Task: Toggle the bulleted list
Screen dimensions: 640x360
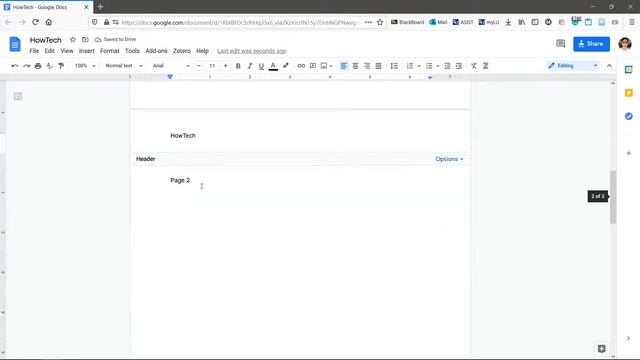Action: [429, 66]
